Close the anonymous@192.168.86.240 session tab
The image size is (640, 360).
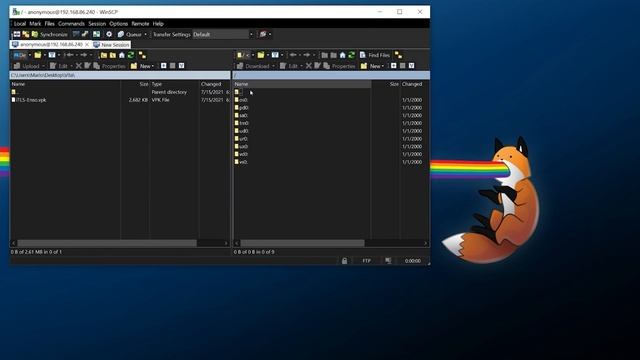pos(87,44)
